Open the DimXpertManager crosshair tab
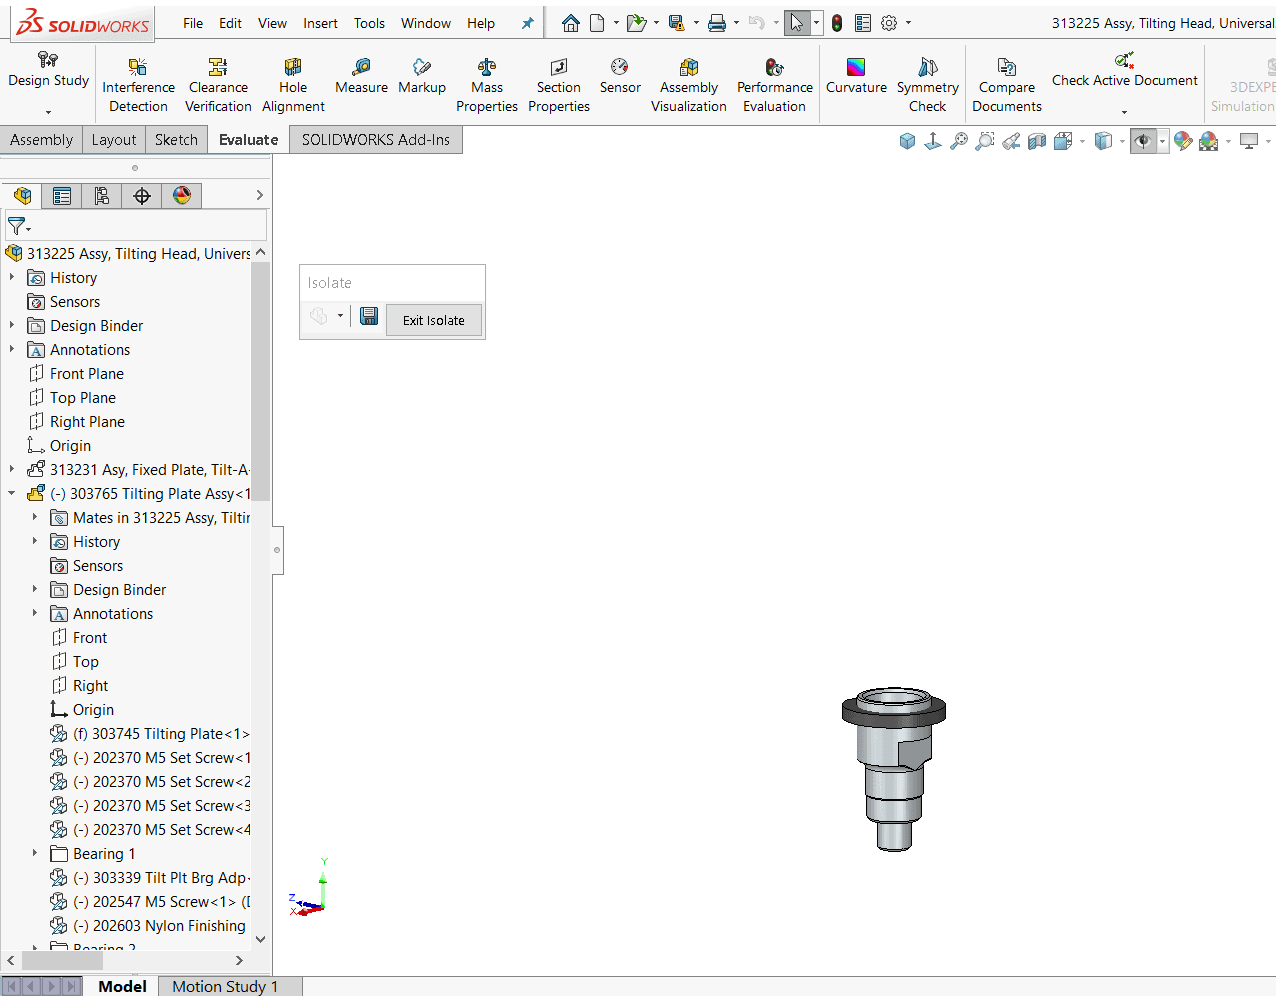The width and height of the screenshot is (1276, 996). tap(142, 196)
